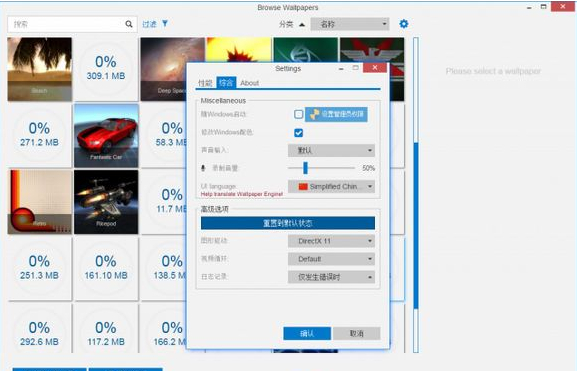Viewport: 577px width, 371px height.
Task: Switch to the About tab
Action: (x=249, y=83)
